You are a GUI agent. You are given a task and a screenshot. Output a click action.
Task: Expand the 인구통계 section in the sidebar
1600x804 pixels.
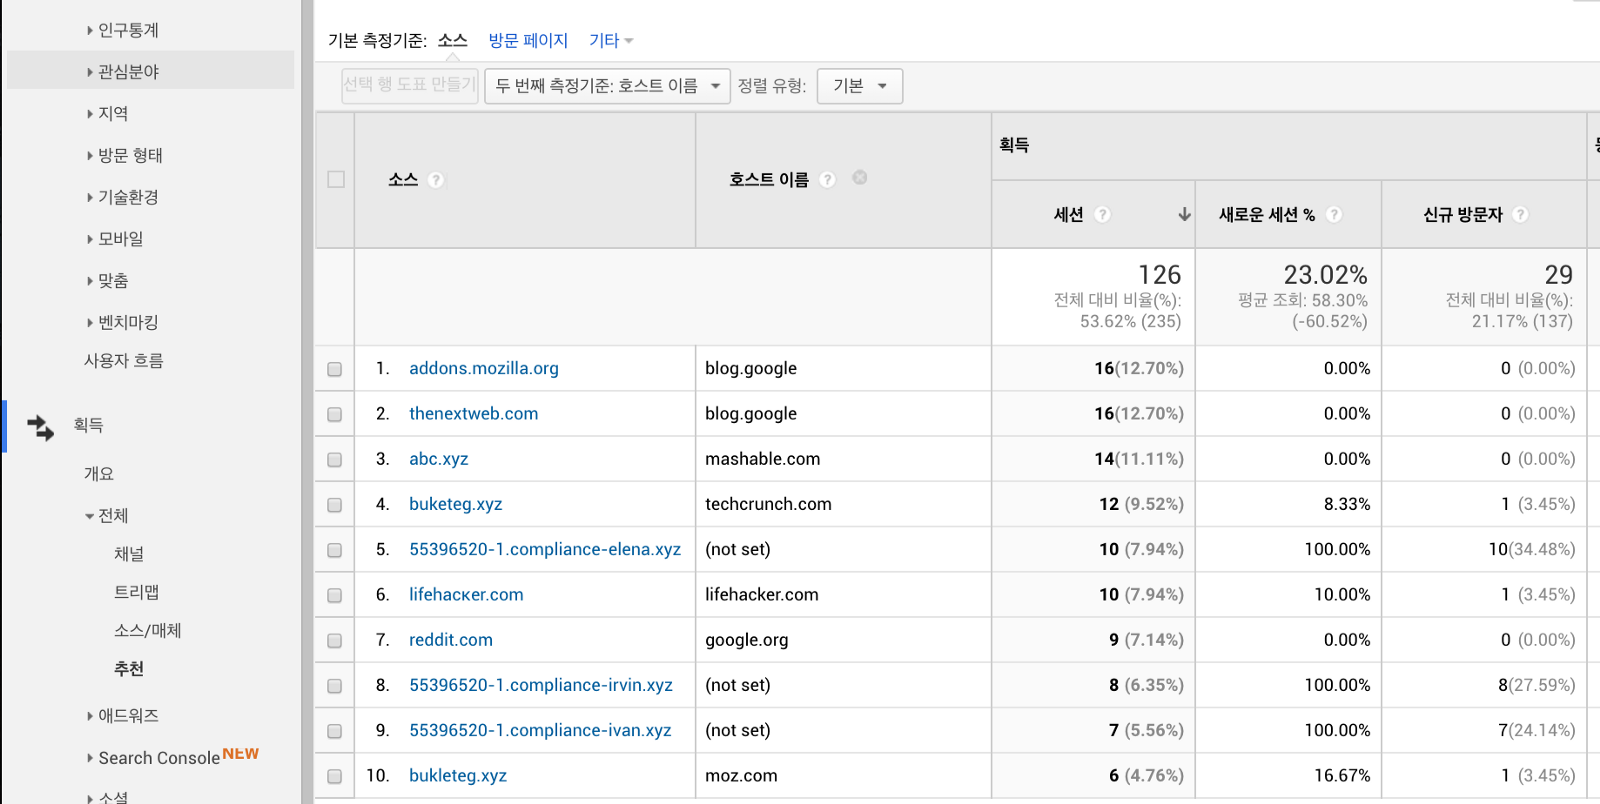(x=127, y=30)
